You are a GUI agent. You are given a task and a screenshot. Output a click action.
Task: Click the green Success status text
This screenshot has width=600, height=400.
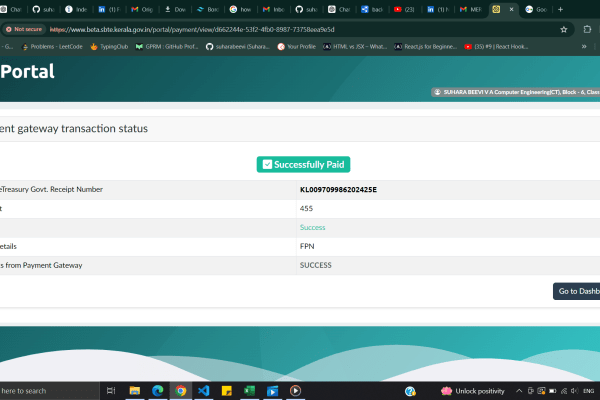click(313, 227)
